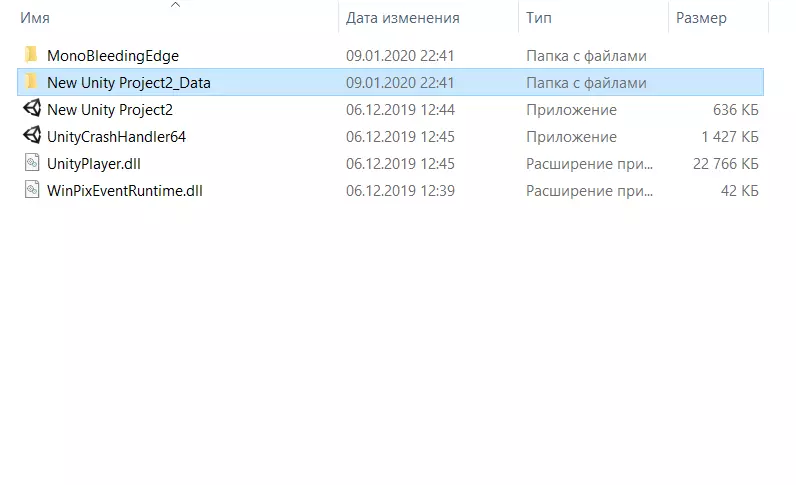The height and width of the screenshot is (485, 796).
Task: Click the Unity logo icon of New Unity Project2
Action: (32, 108)
